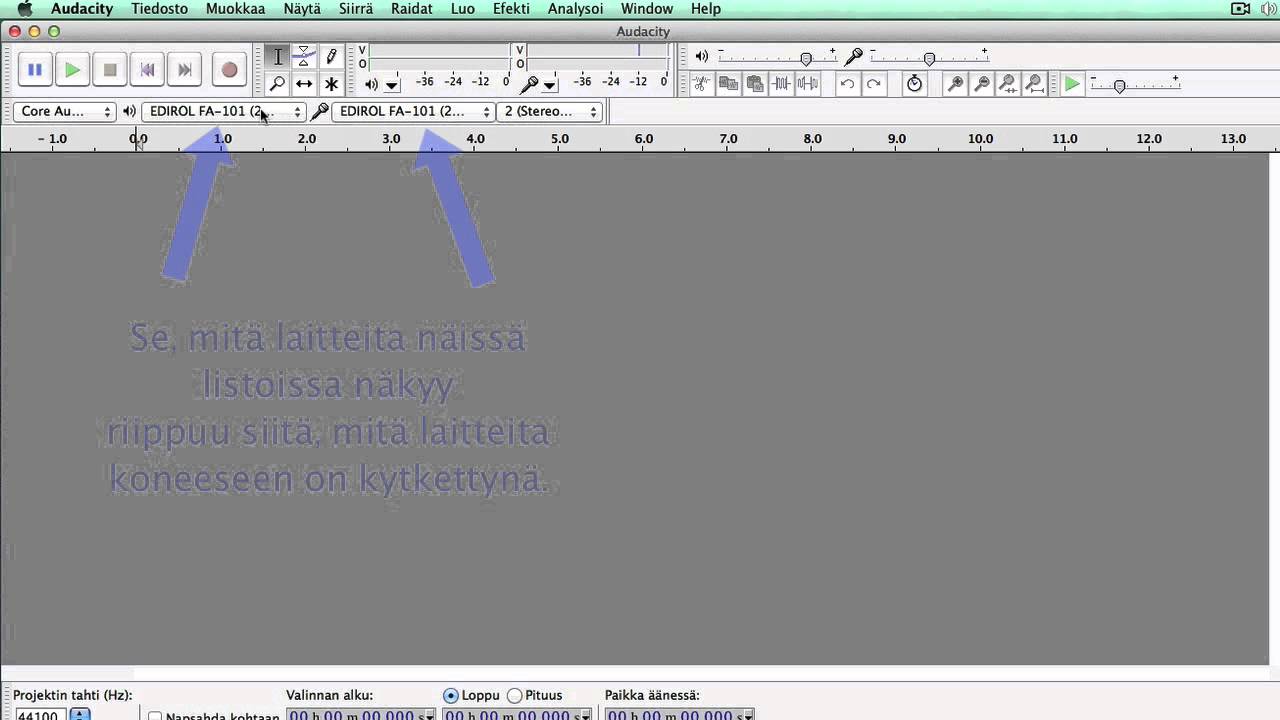Select the Multi-tool asterisk
Viewport: 1280px width, 720px height.
coord(331,84)
